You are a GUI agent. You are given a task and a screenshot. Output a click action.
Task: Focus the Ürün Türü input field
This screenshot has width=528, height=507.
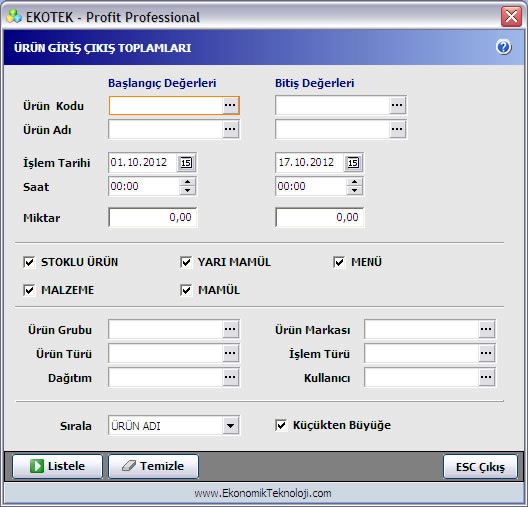(x=166, y=353)
